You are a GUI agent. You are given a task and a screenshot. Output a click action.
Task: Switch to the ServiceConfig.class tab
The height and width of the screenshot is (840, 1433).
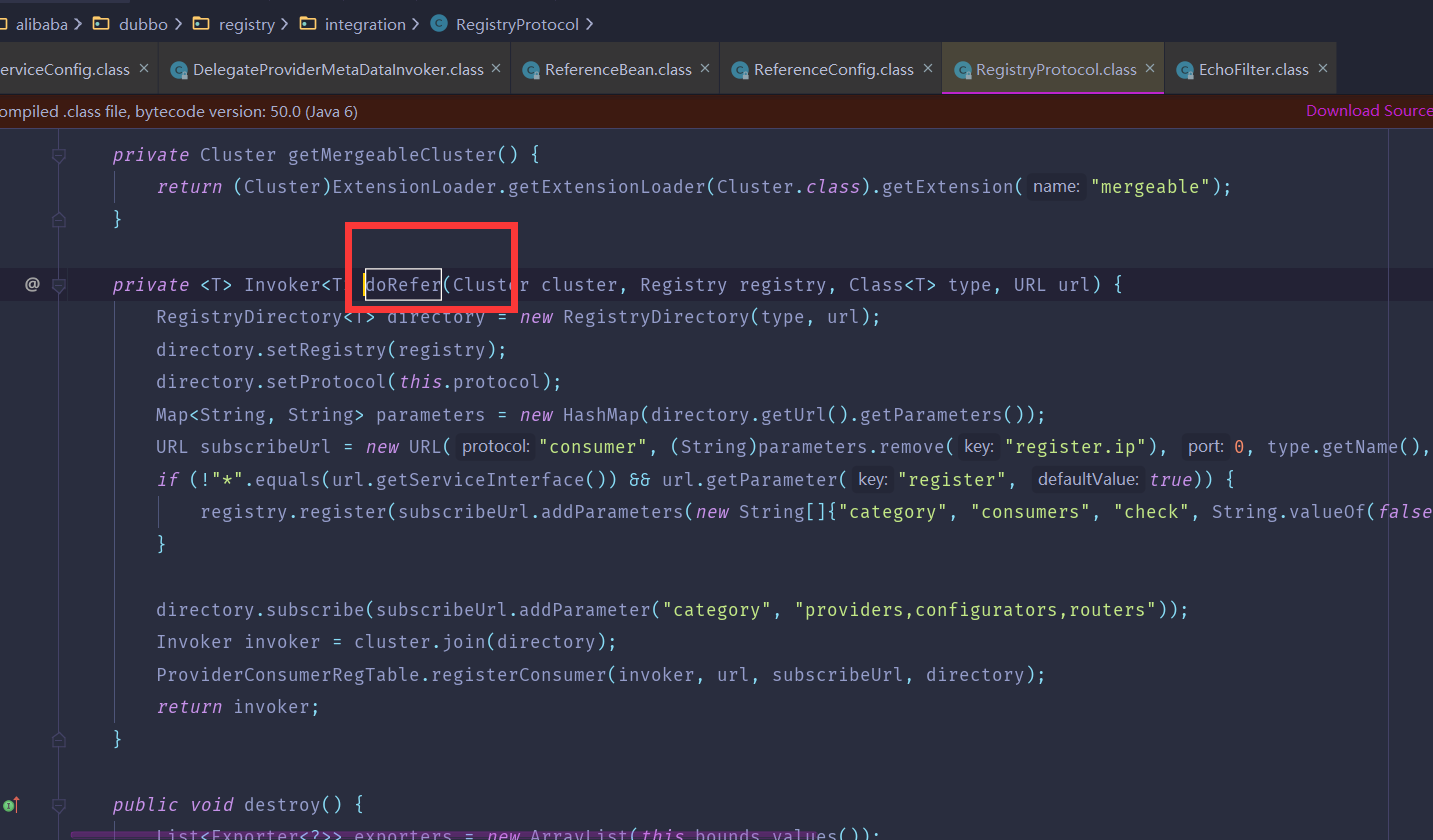coord(77,70)
